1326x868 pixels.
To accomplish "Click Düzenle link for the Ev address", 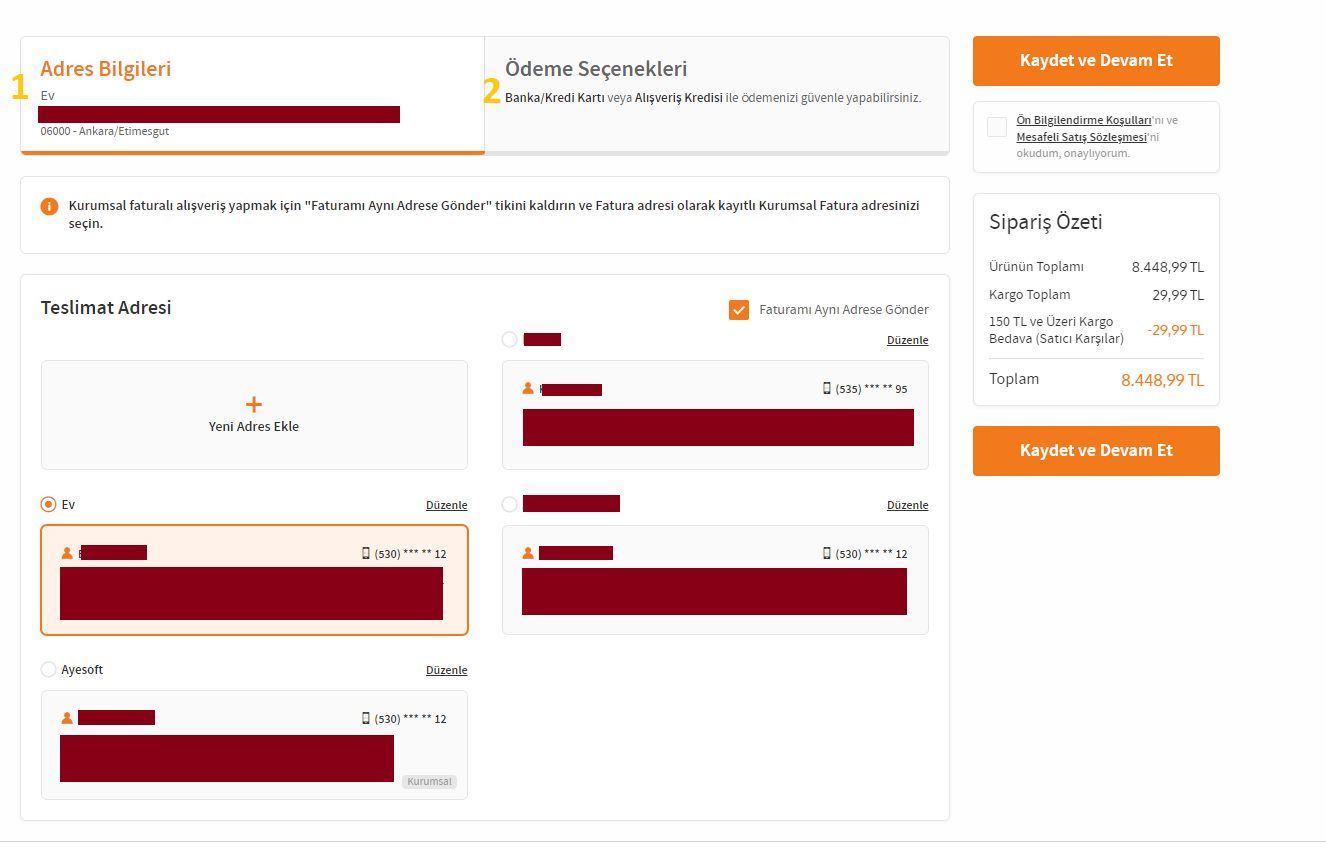I will tap(447, 506).
